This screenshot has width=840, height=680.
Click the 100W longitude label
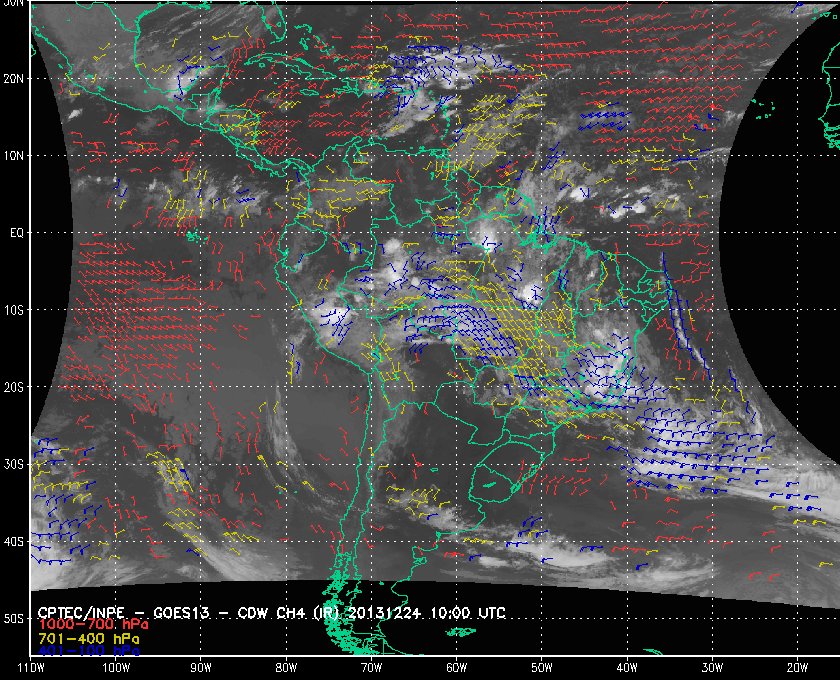click(116, 668)
